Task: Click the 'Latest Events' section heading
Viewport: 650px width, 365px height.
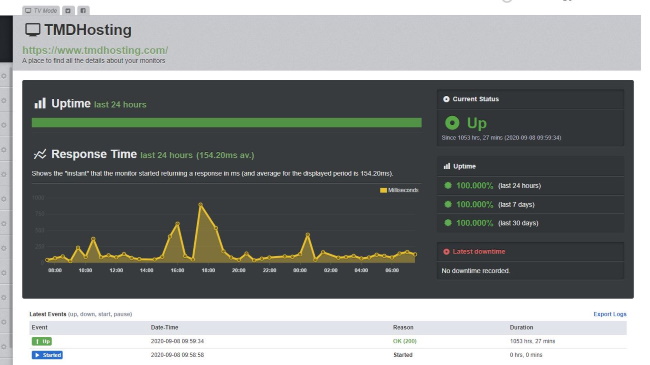Action: point(48,314)
